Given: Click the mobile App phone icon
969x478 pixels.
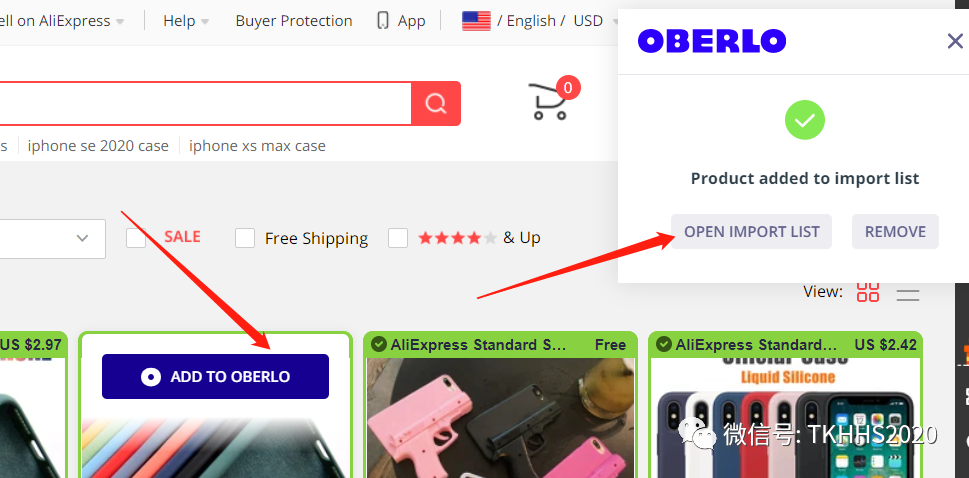Looking at the screenshot, I should (x=383, y=21).
